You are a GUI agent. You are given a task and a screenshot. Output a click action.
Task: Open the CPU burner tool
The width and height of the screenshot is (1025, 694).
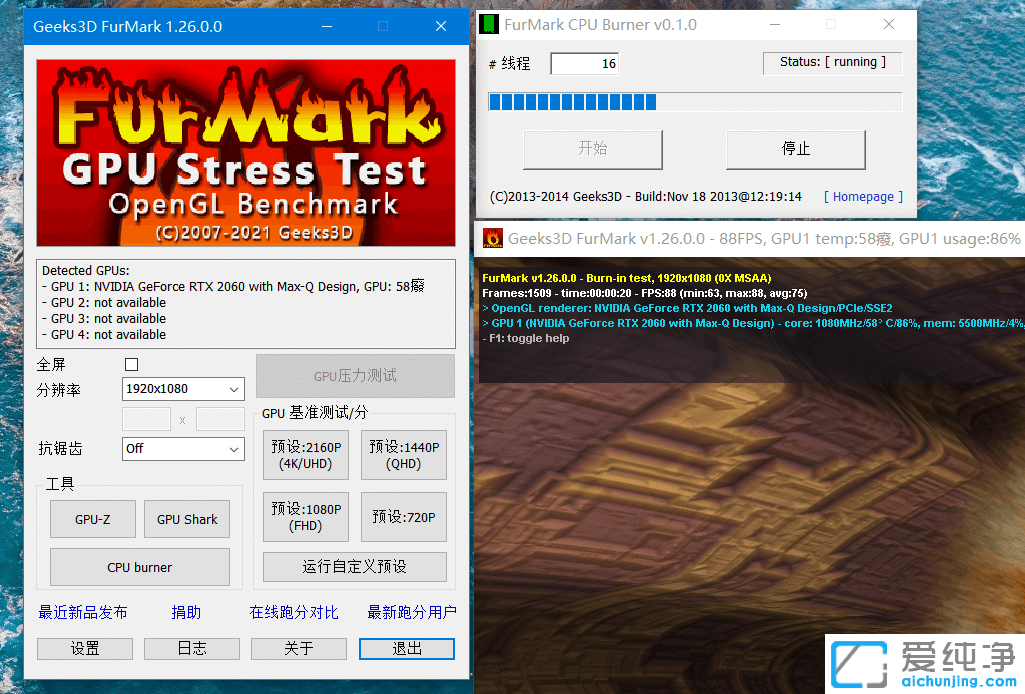(x=140, y=567)
